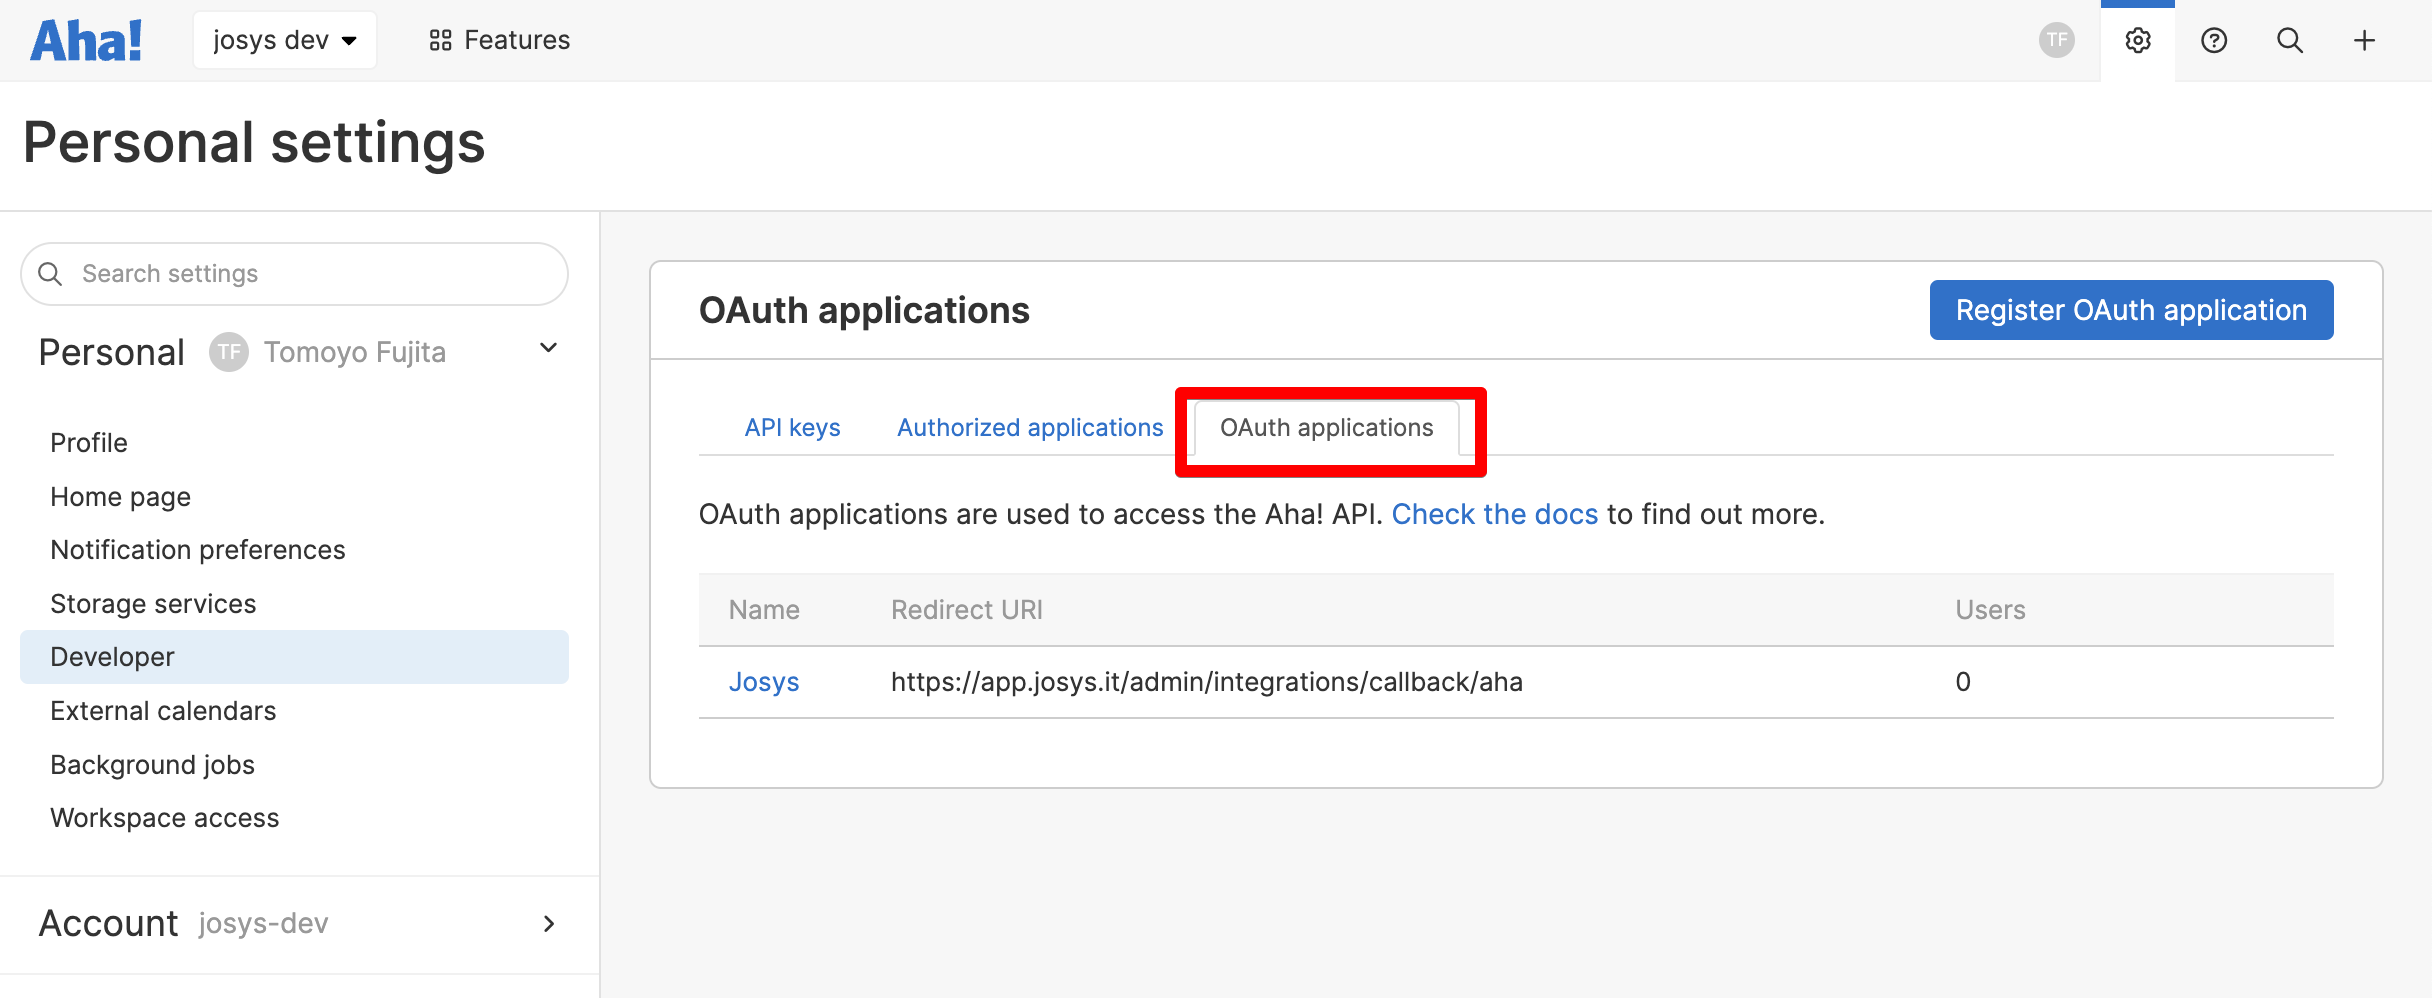This screenshot has height=998, width=2432.
Task: Switch to Authorized applications tab
Action: [x=1029, y=428]
